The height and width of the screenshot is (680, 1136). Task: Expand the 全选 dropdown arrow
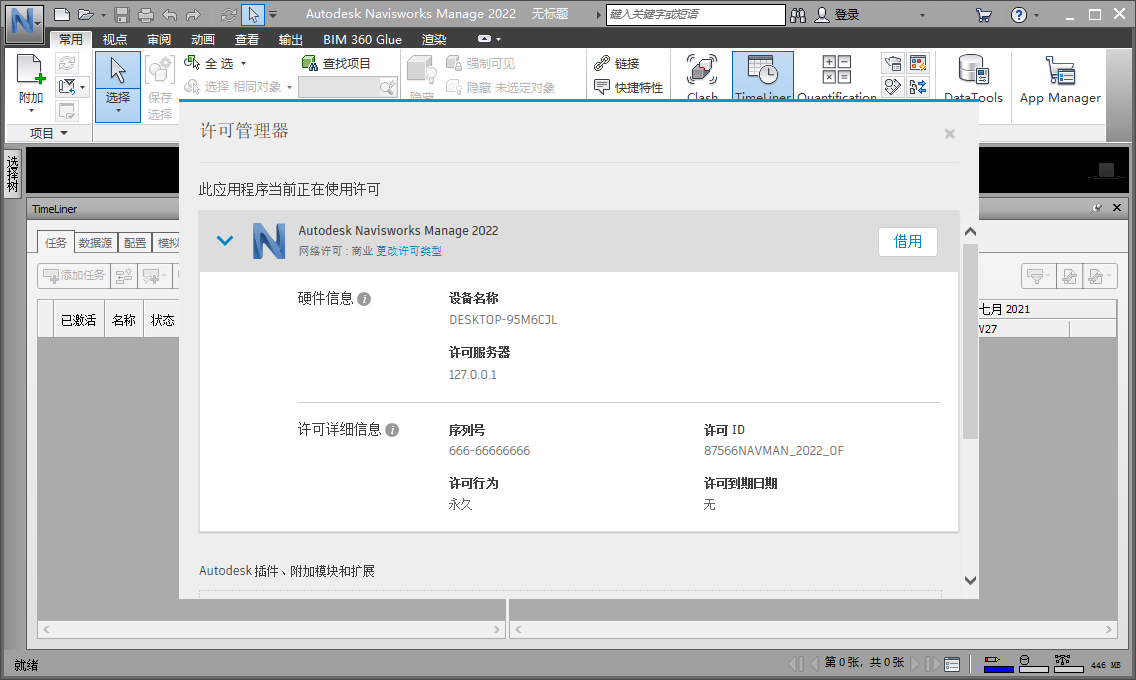pyautogui.click(x=243, y=64)
